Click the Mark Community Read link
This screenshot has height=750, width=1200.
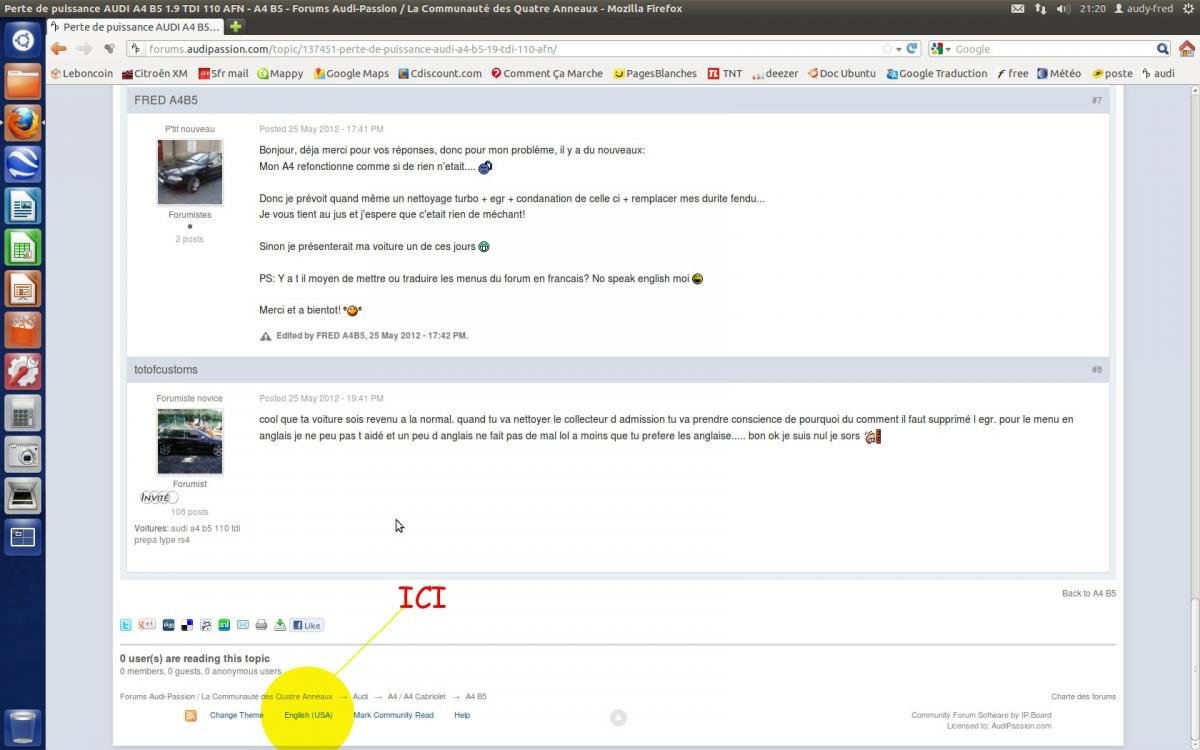[393, 715]
